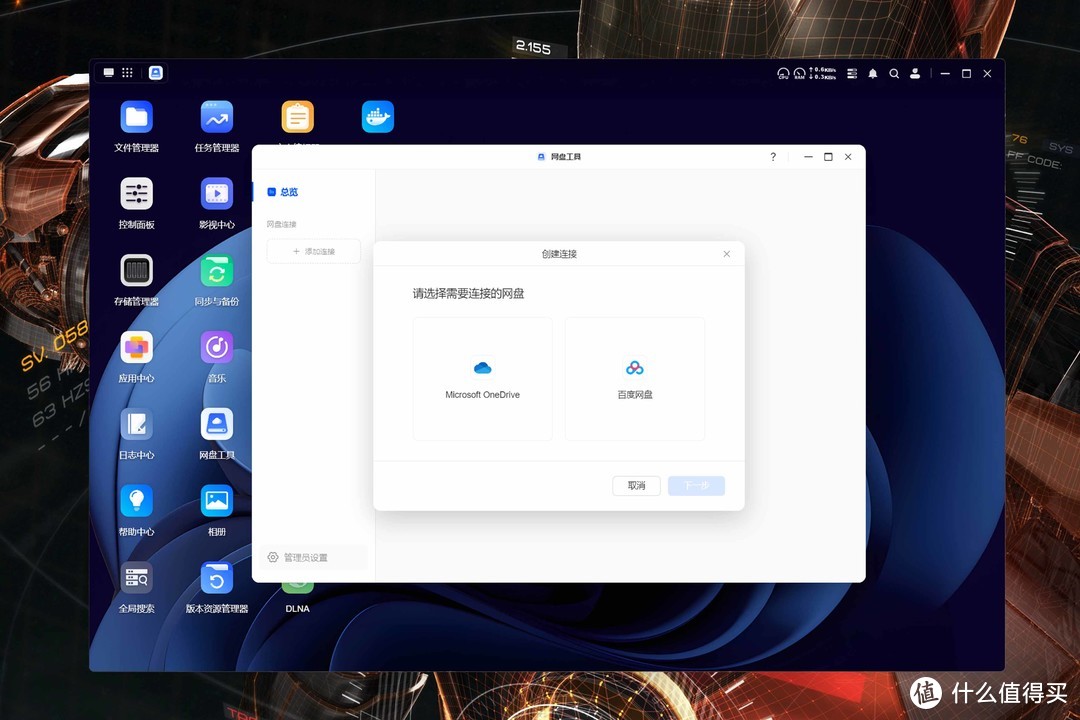Check the CPU usage monitor

(x=783, y=73)
